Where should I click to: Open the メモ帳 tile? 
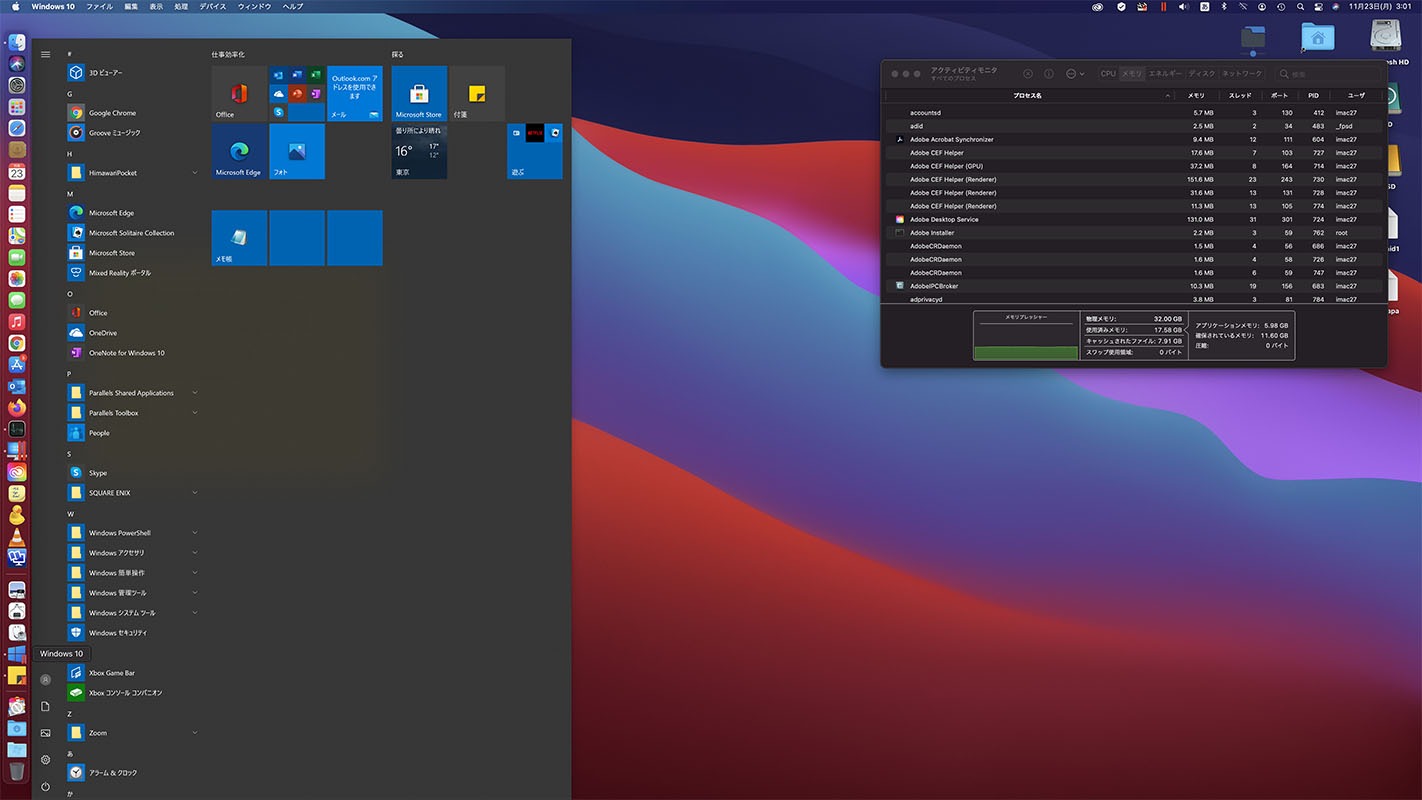239,238
